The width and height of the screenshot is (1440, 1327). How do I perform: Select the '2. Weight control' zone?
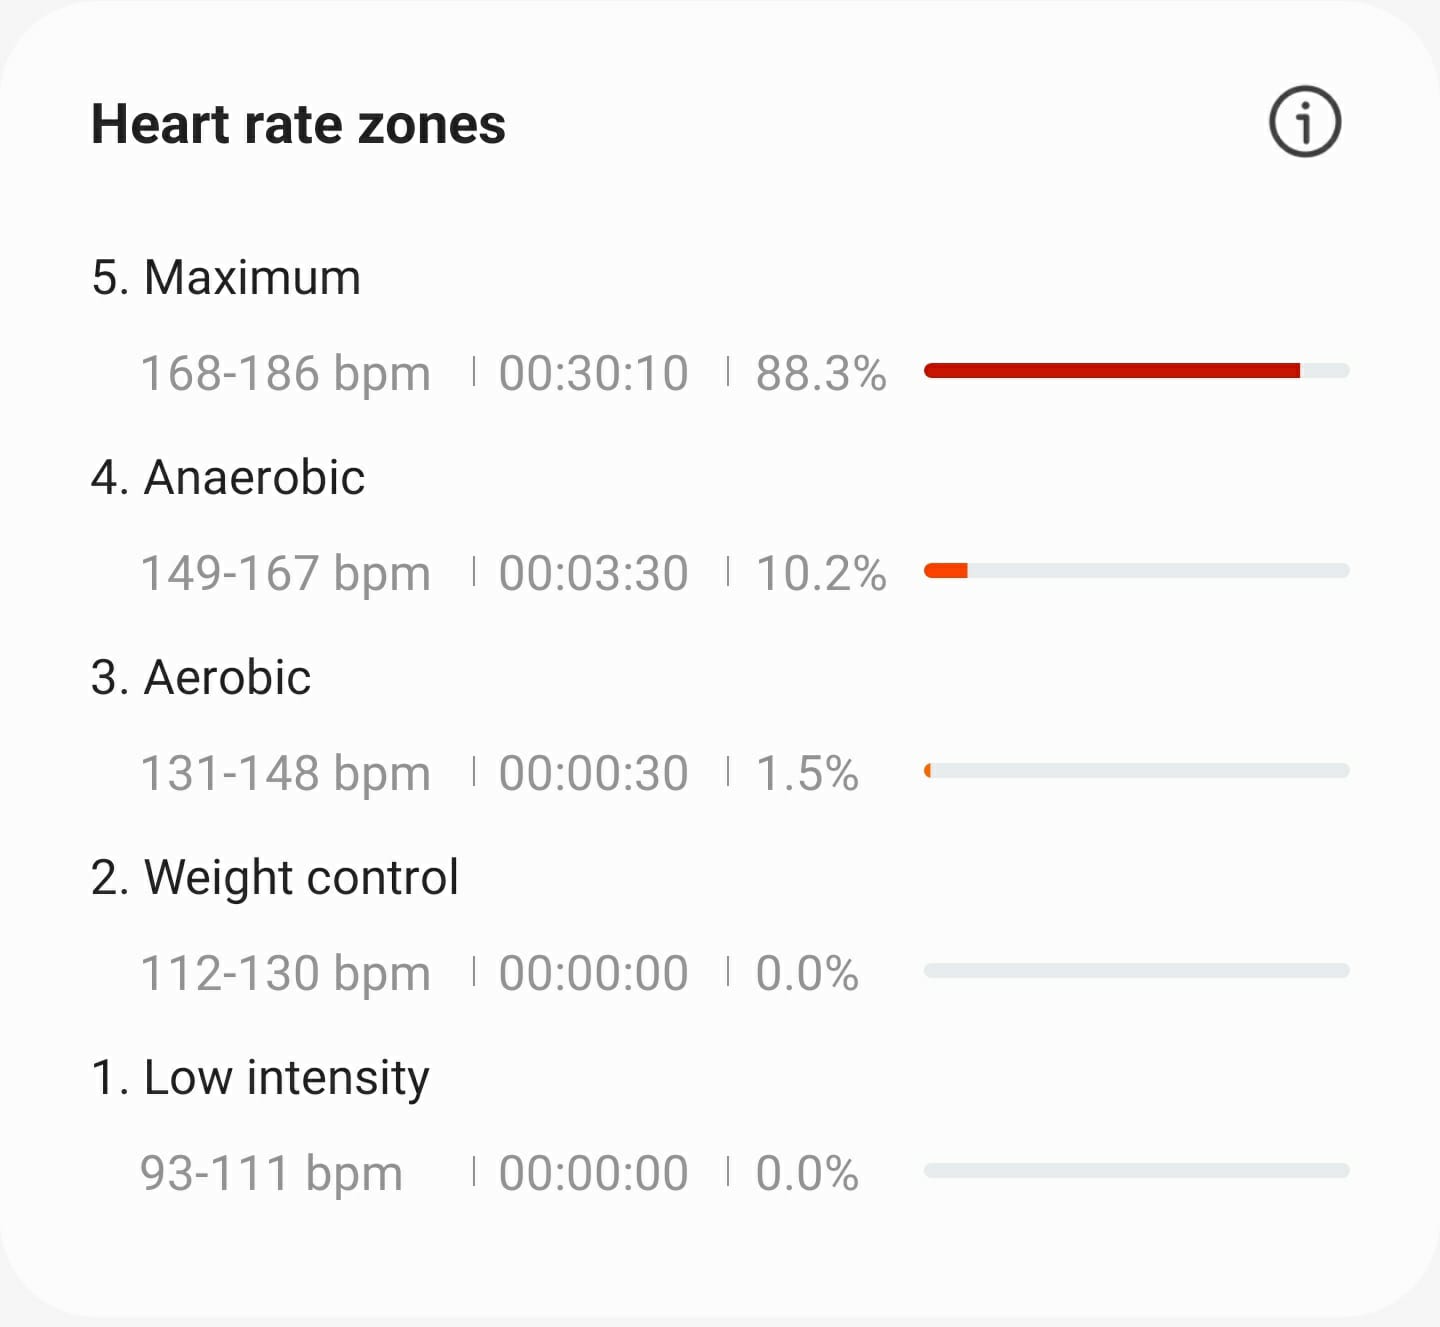click(x=275, y=876)
